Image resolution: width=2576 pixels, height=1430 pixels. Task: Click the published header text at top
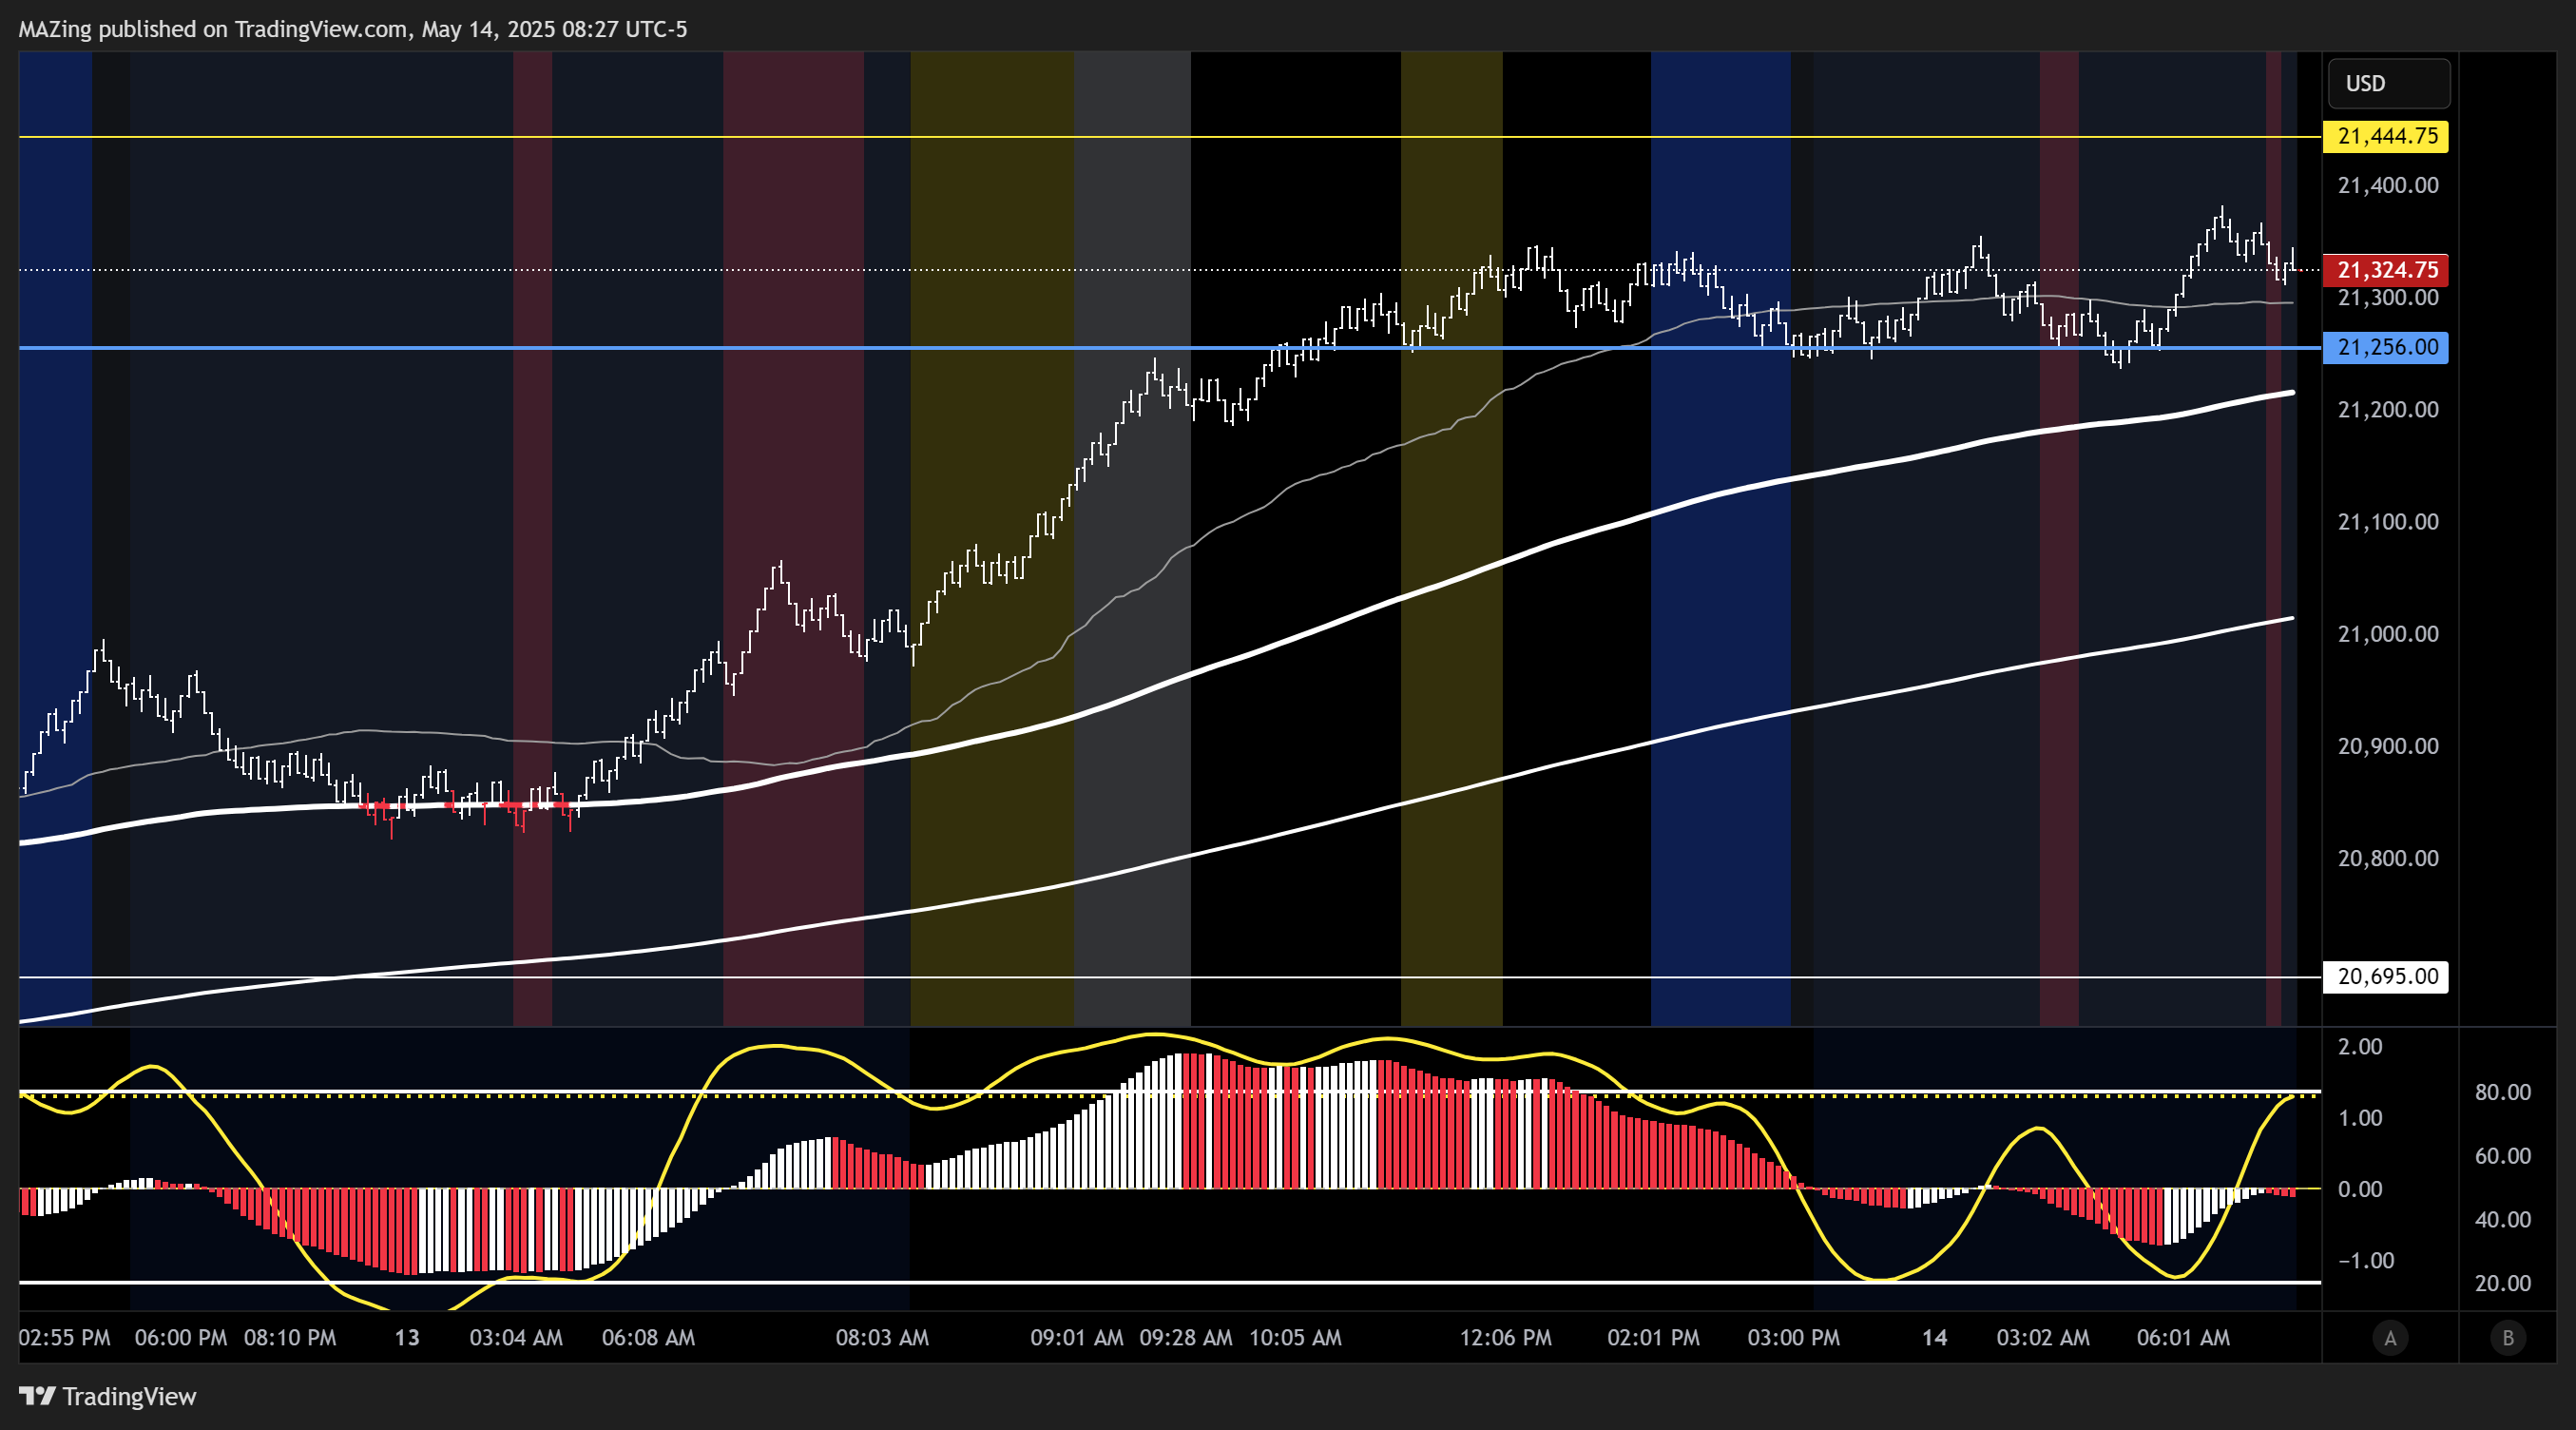click(353, 29)
